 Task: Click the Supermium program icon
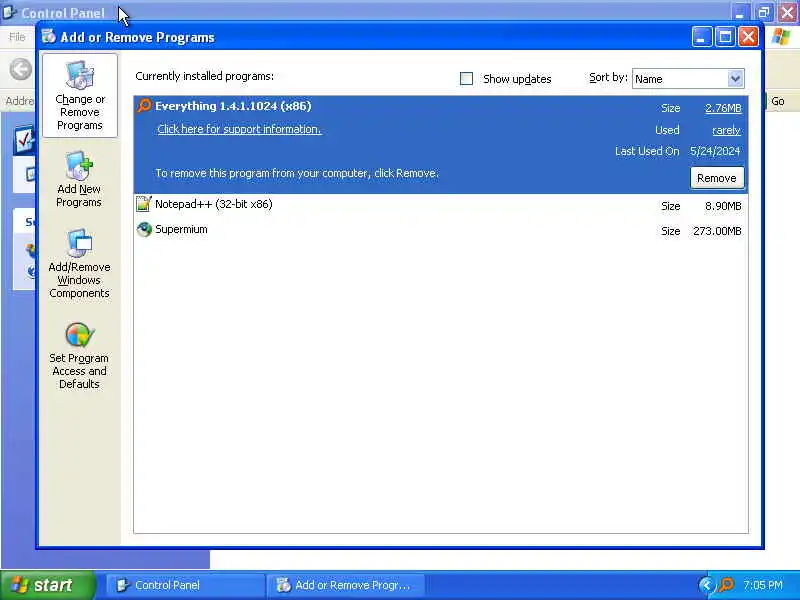(x=144, y=229)
